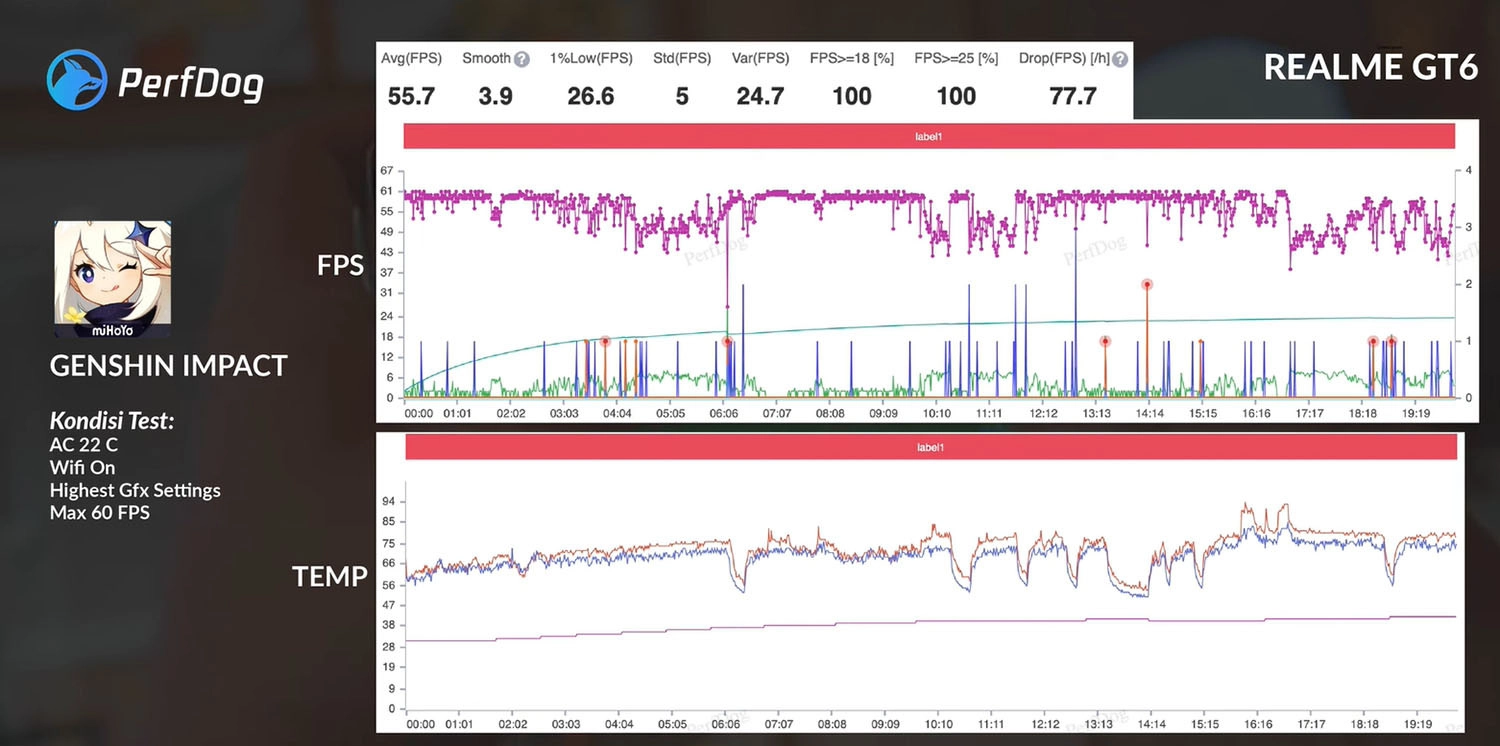
Task: Click the 3.9 smooth value
Action: pyautogui.click(x=495, y=96)
